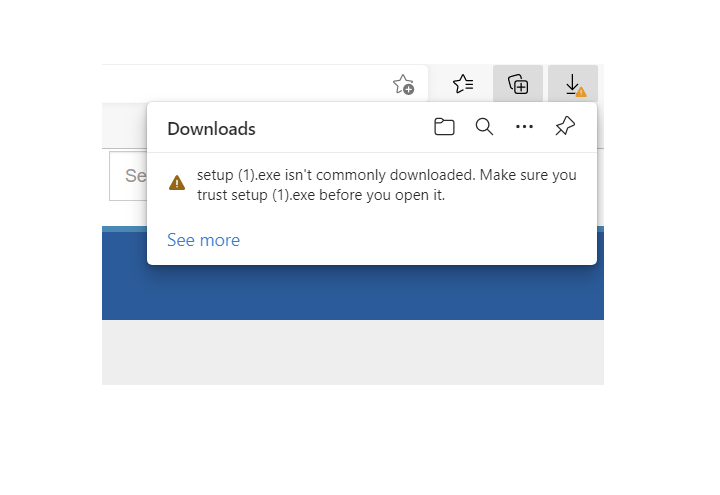Screen dimensions: 720x495
Task: Click the gray page area below banner
Action: coord(350,352)
